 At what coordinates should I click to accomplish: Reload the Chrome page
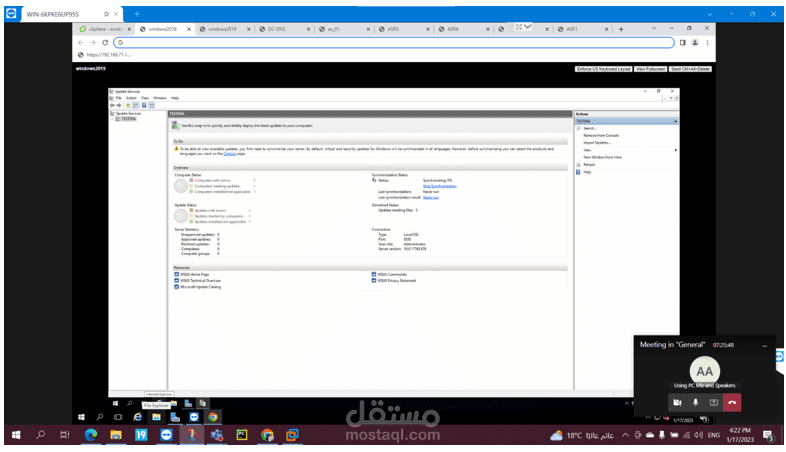click(105, 43)
